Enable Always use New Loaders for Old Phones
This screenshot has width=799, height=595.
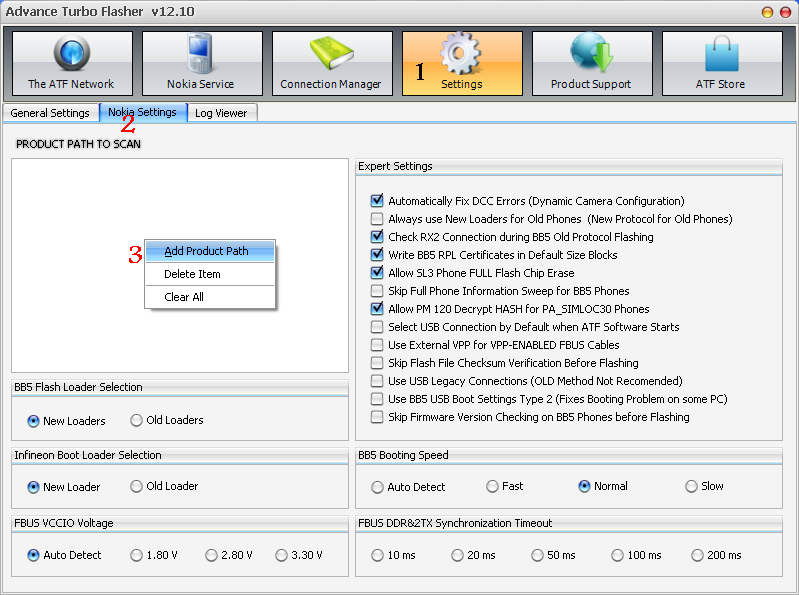click(377, 219)
